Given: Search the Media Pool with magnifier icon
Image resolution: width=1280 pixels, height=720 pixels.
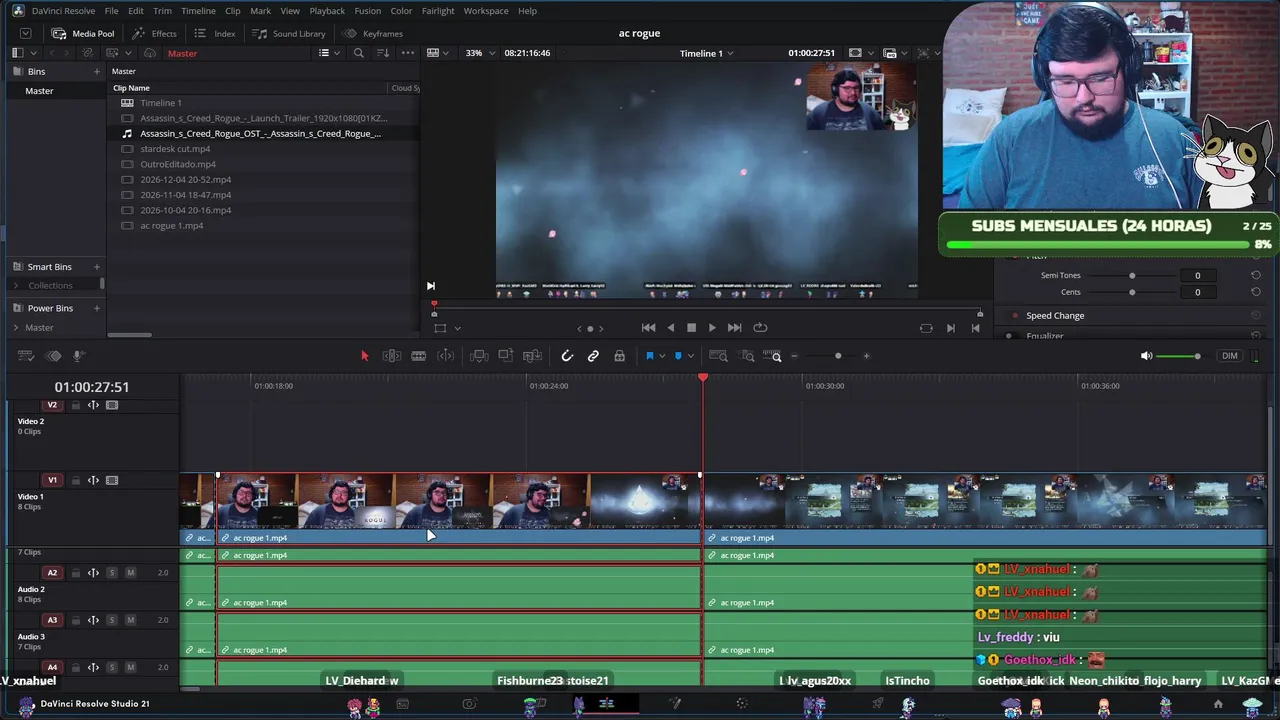Looking at the screenshot, I should 359,53.
